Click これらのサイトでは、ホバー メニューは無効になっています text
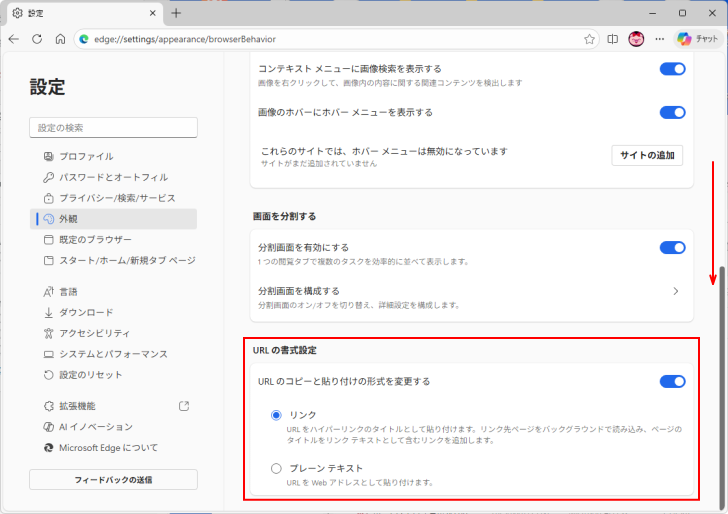 pos(384,151)
